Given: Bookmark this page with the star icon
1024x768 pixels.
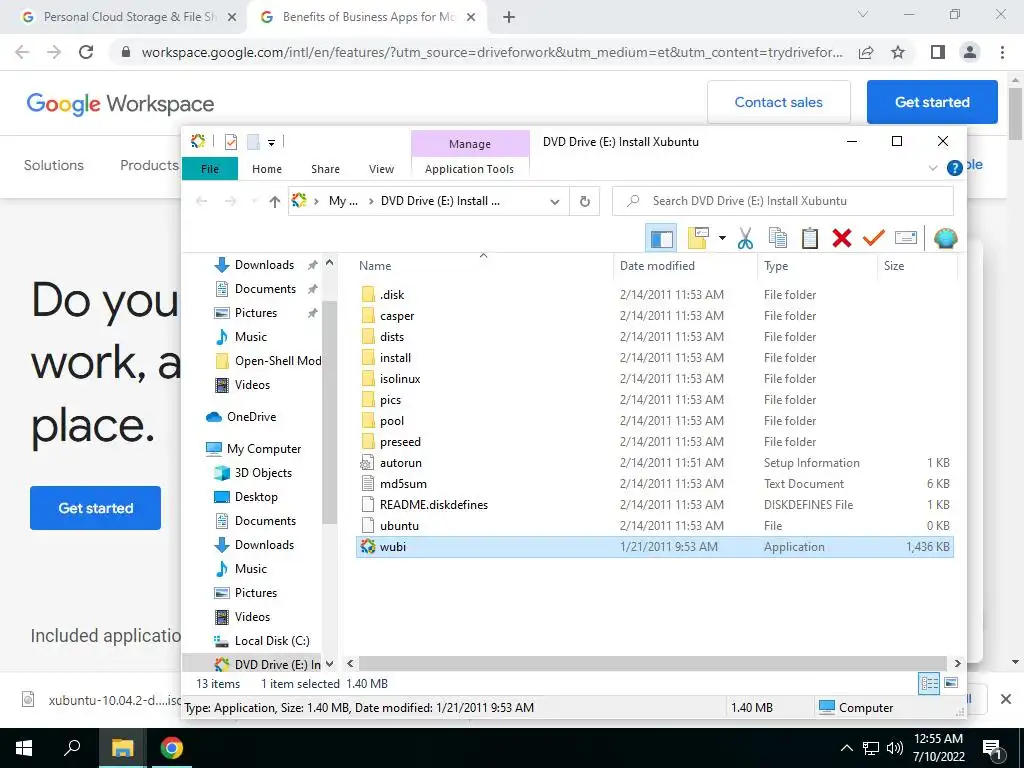Looking at the screenshot, I should [898, 52].
